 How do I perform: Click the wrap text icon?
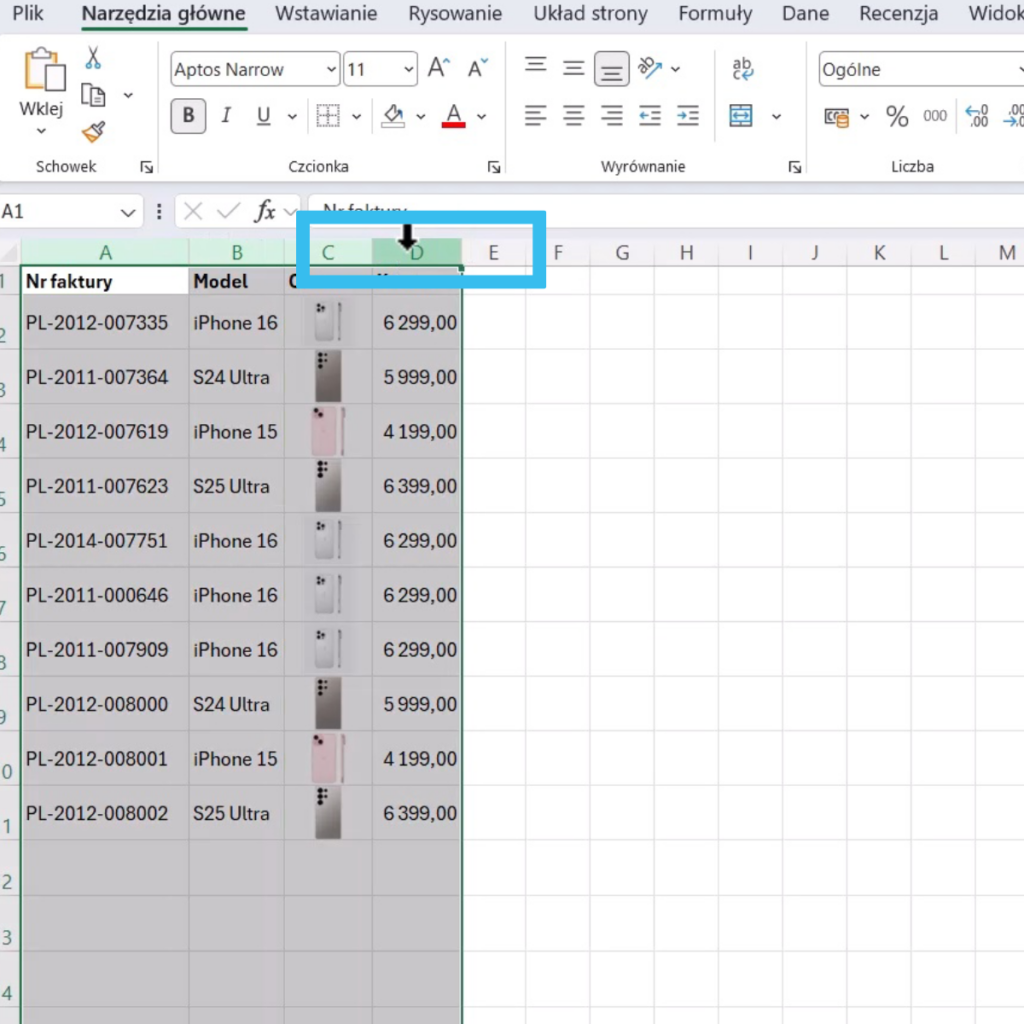click(742, 69)
